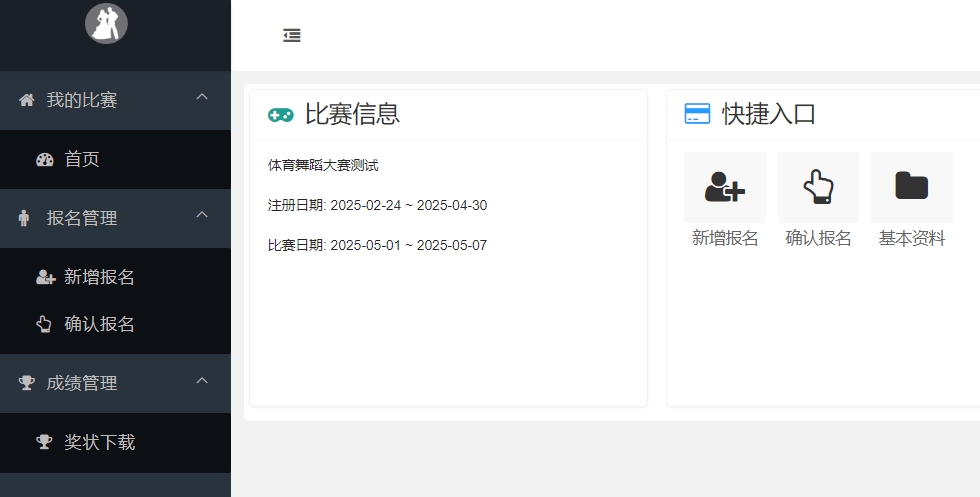
Task: Click the dancing couple logo avatar
Action: point(106,23)
